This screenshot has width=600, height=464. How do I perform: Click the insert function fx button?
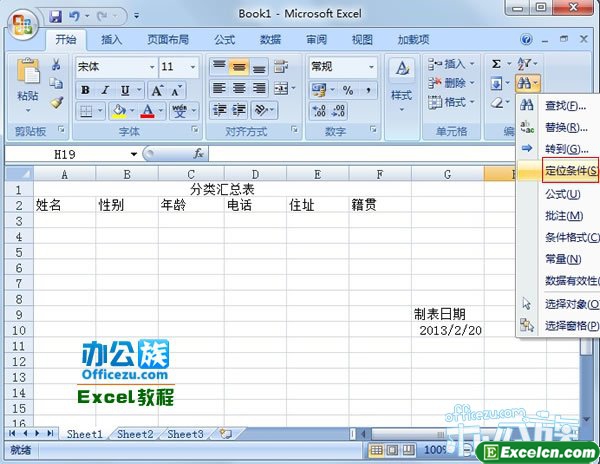tap(198, 154)
